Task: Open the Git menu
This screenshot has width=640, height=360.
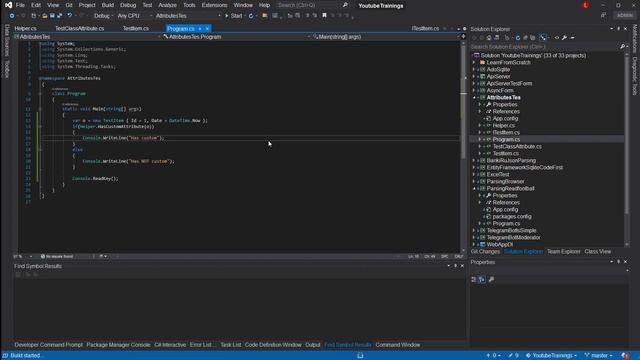Action: pos(69,5)
